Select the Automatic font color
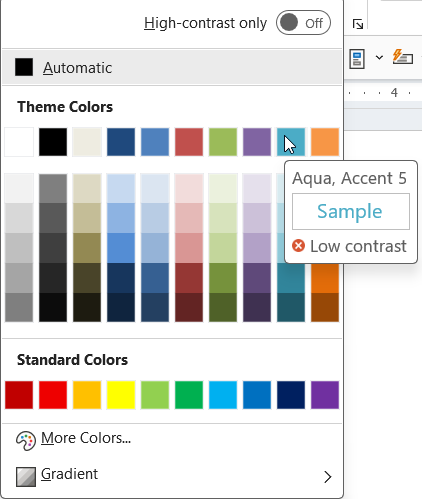The width and height of the screenshot is (422, 499). tap(172, 68)
